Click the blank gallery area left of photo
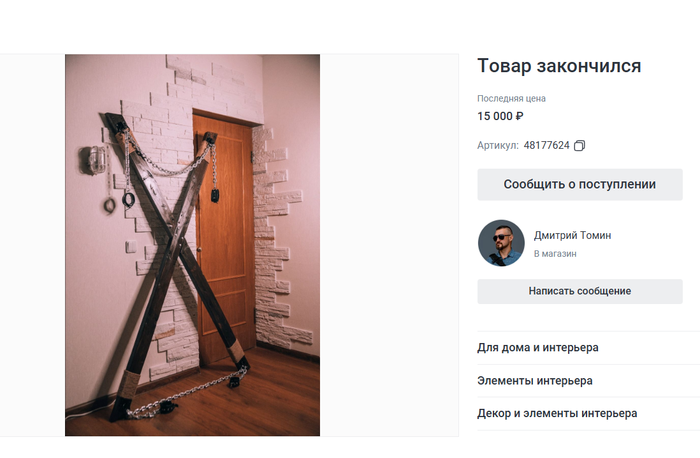Image resolution: width=700 pixels, height=458 pixels. (x=32, y=245)
